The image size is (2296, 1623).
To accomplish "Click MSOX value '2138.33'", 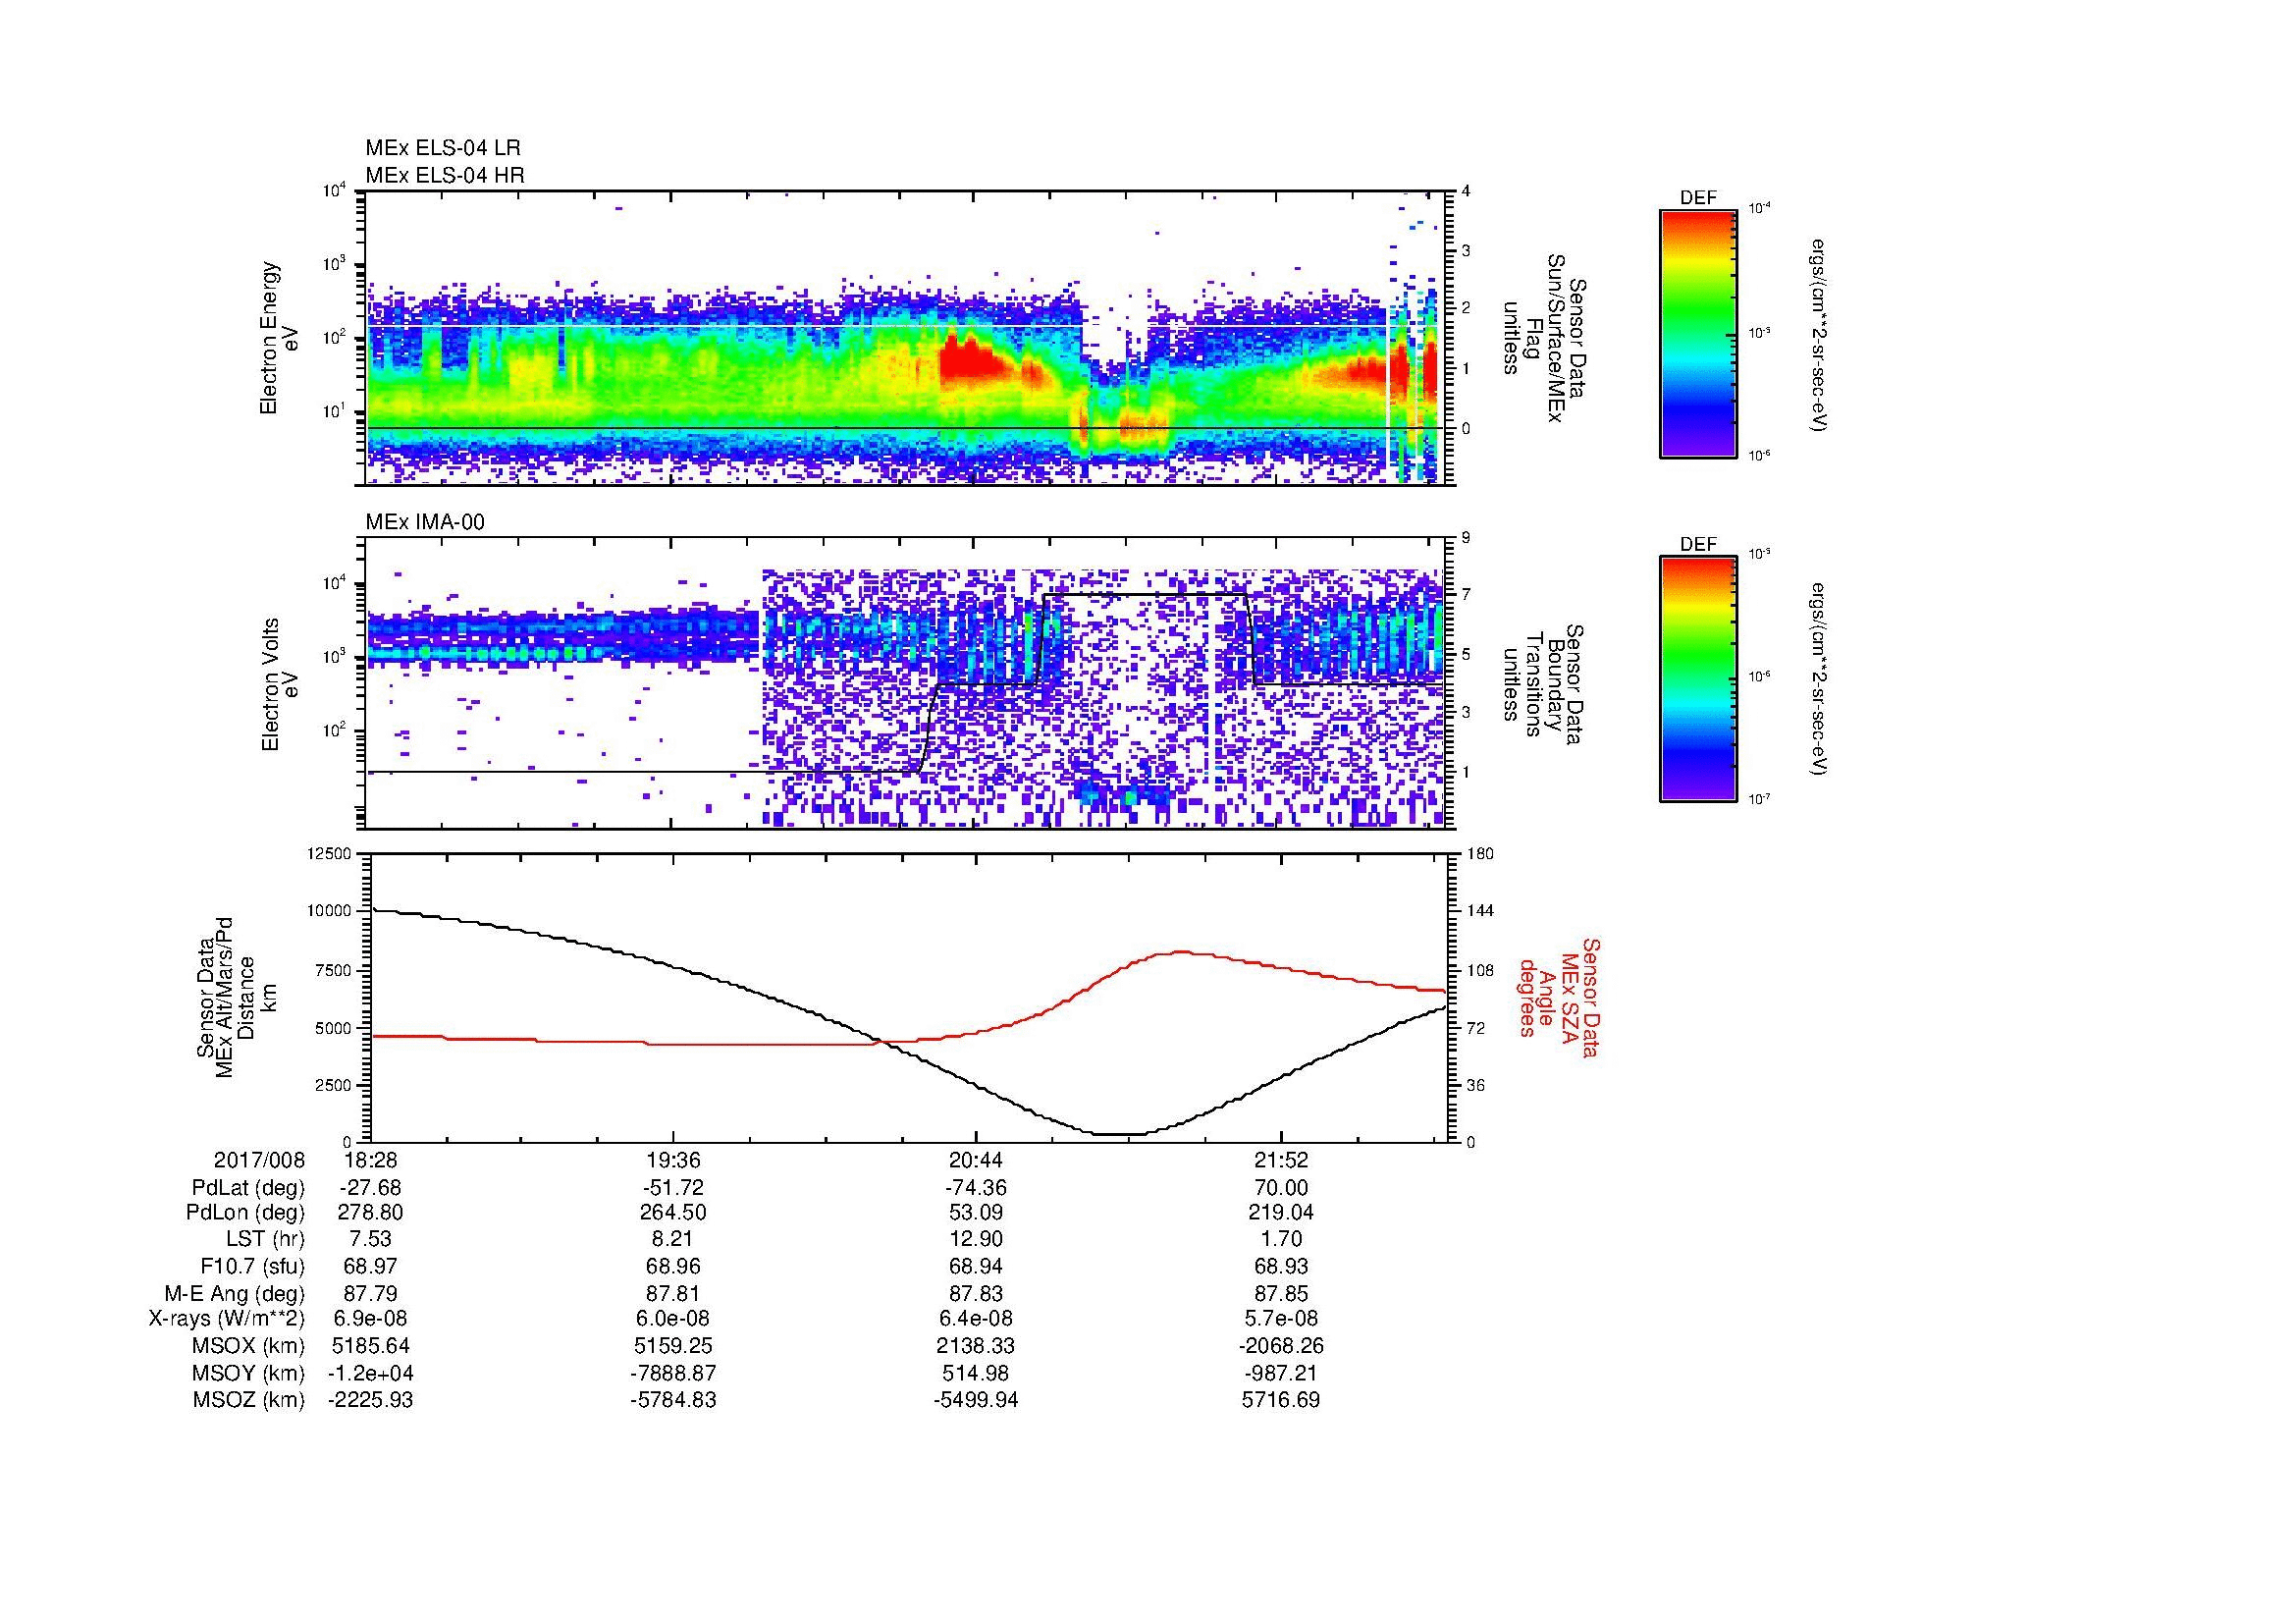I will (976, 1347).
